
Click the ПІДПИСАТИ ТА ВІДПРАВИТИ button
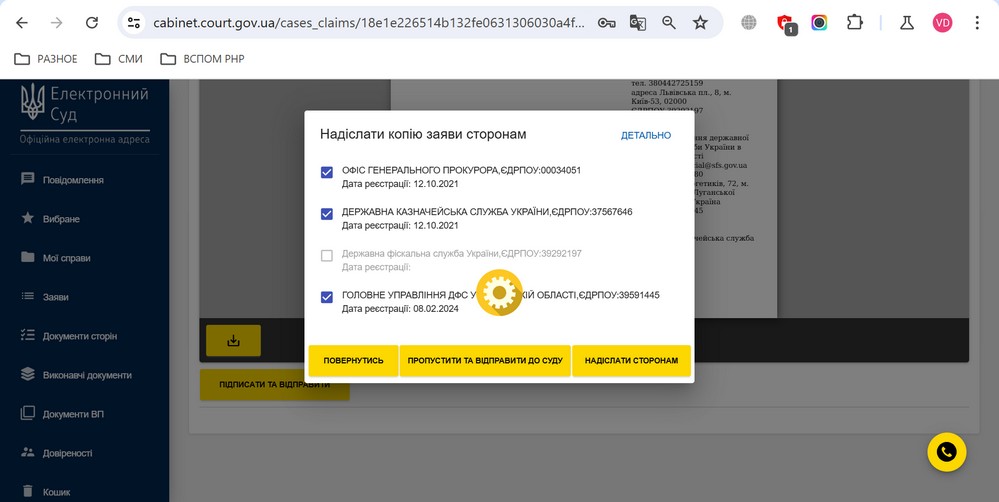click(275, 385)
